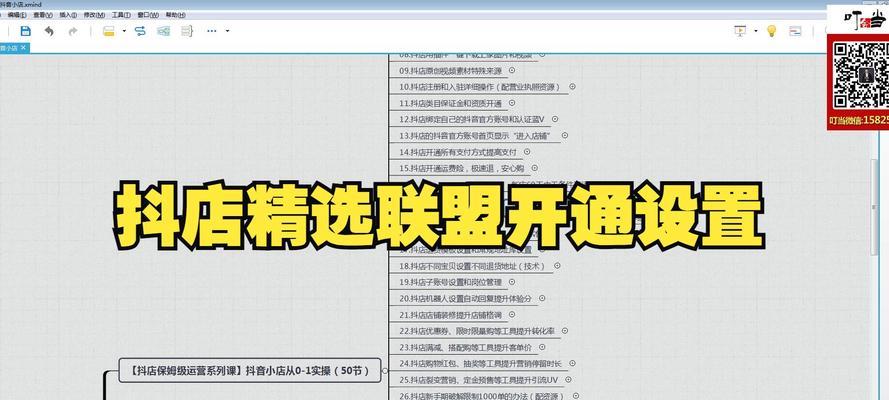This screenshot has width=889, height=400.
Task: Launch brainstorming mode with the lightbulb icon
Action: point(771,31)
